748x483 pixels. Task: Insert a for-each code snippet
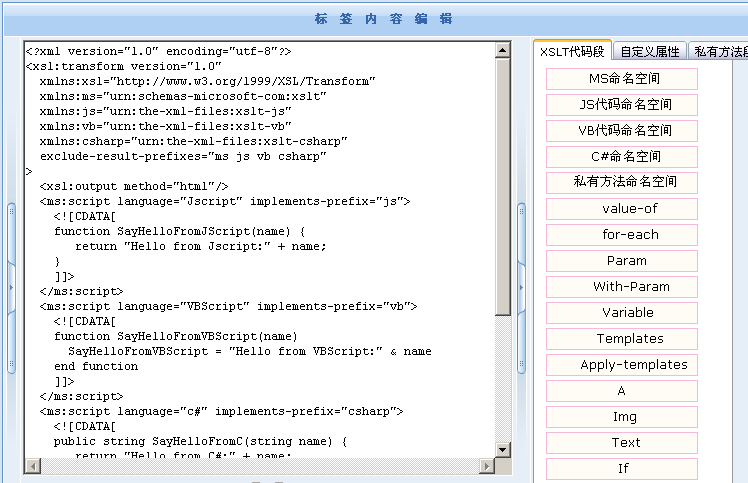click(x=622, y=235)
